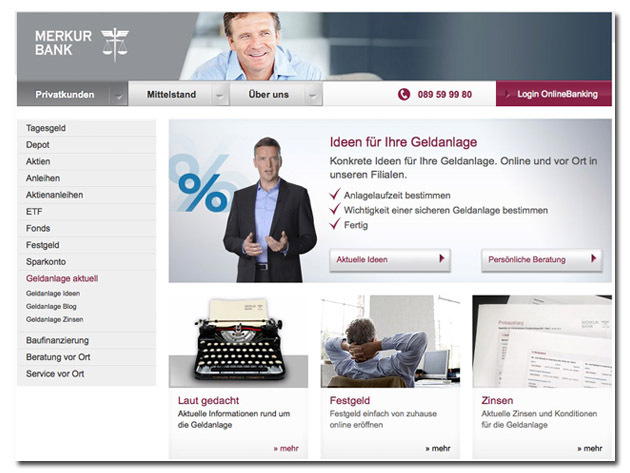Click the red phone icon
This screenshot has width=630, height=473.
404,94
